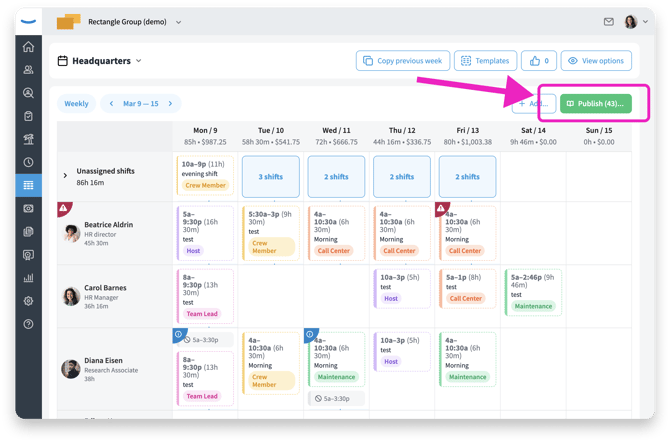Screen dimensions: 670x442
Task: Open View options with eye icon
Action: click(595, 61)
